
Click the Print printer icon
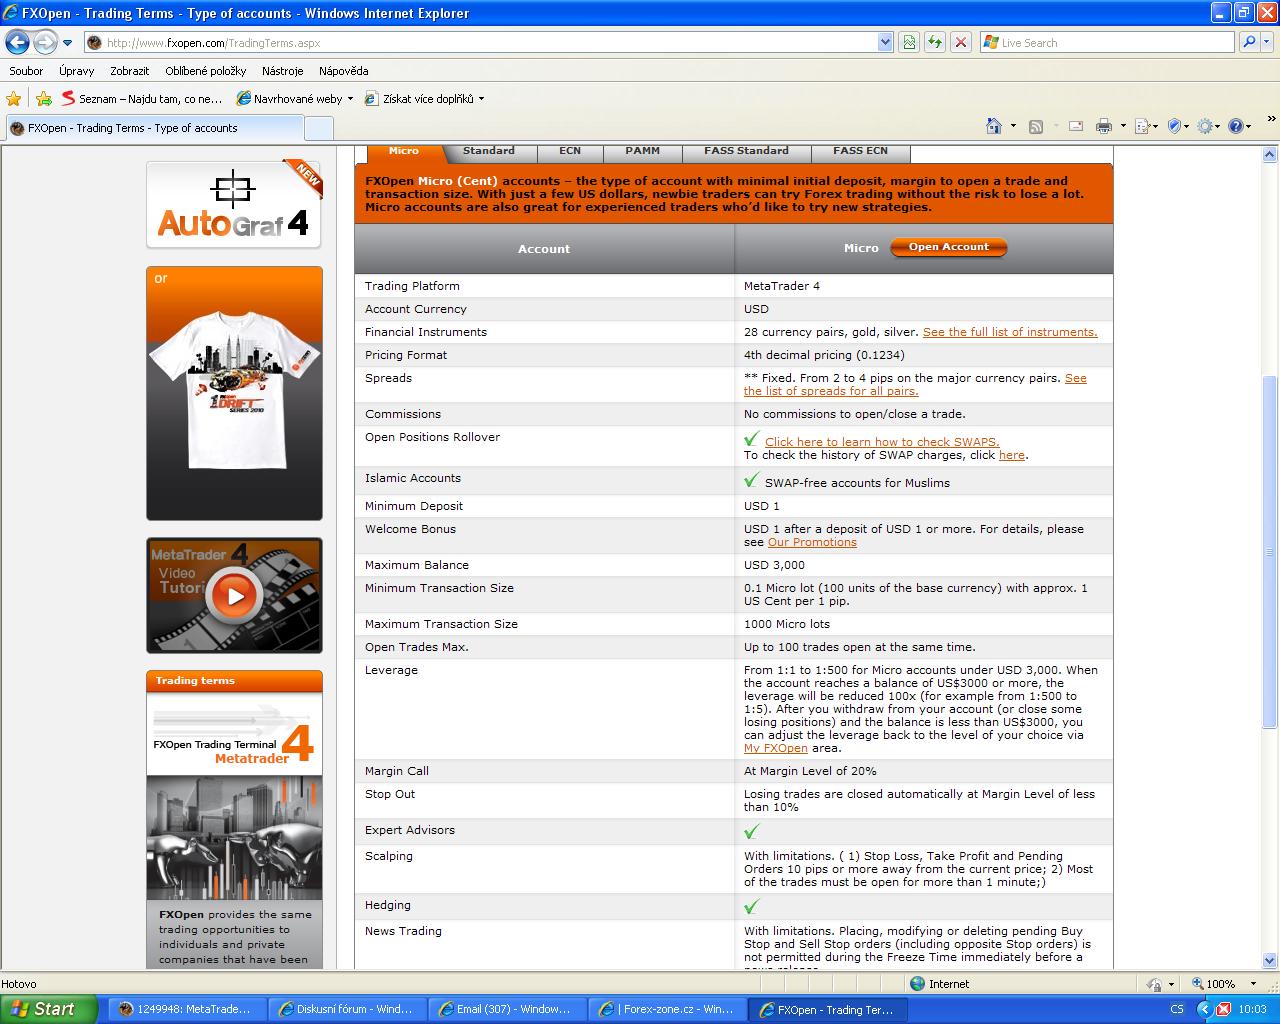coord(1104,126)
